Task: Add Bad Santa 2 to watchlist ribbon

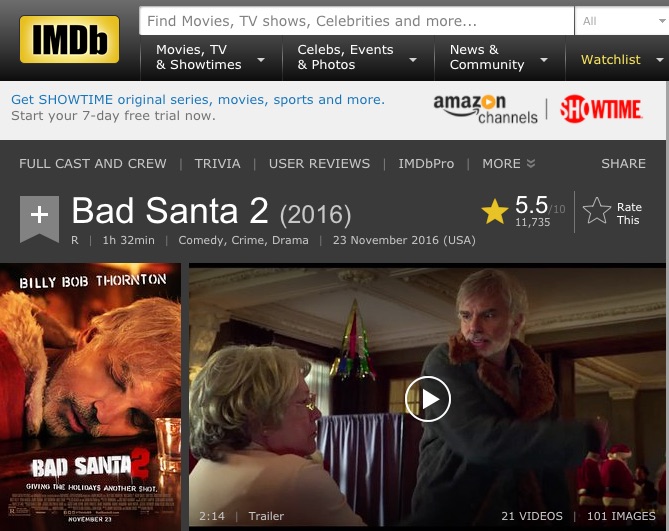Action: click(x=39, y=219)
